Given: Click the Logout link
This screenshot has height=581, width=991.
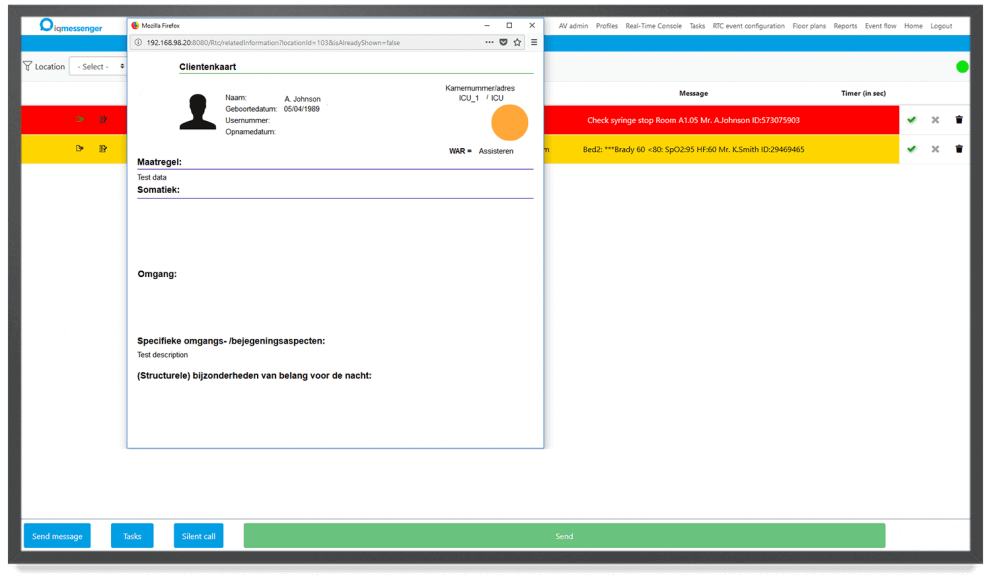Looking at the screenshot, I should click(941, 26).
